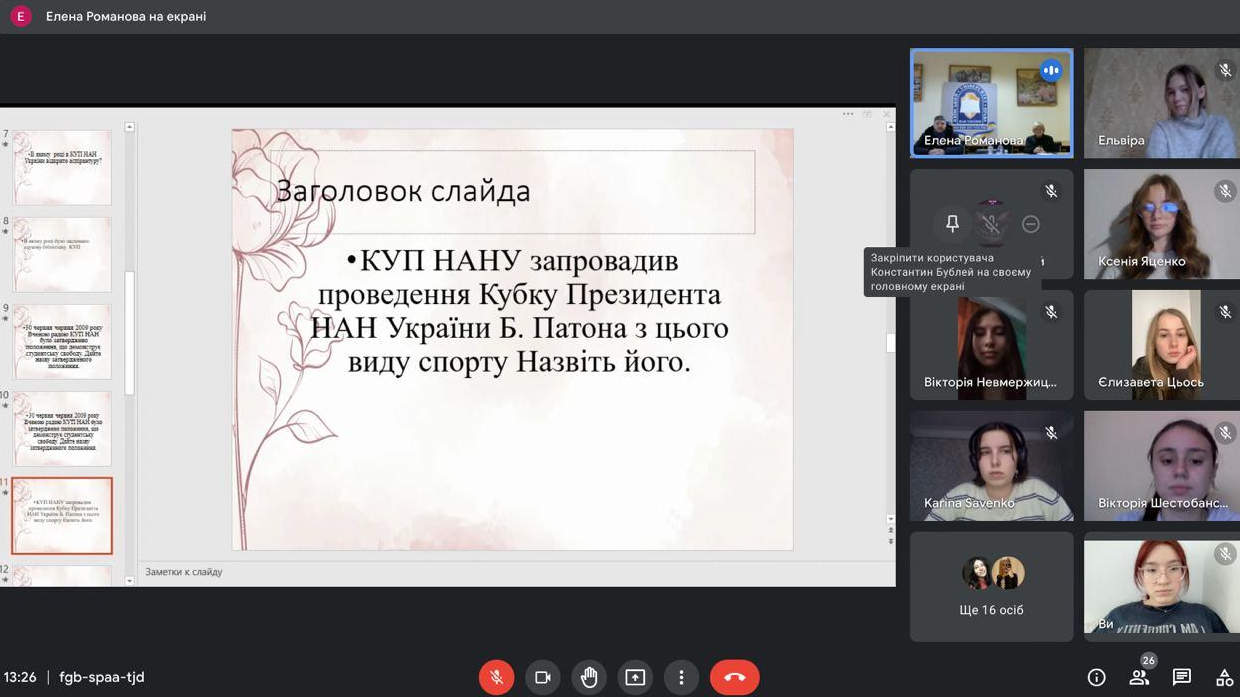The width and height of the screenshot is (1240, 697).
Task: Click slide 7 thumbnail in the panel
Action: pyautogui.click(x=62, y=167)
